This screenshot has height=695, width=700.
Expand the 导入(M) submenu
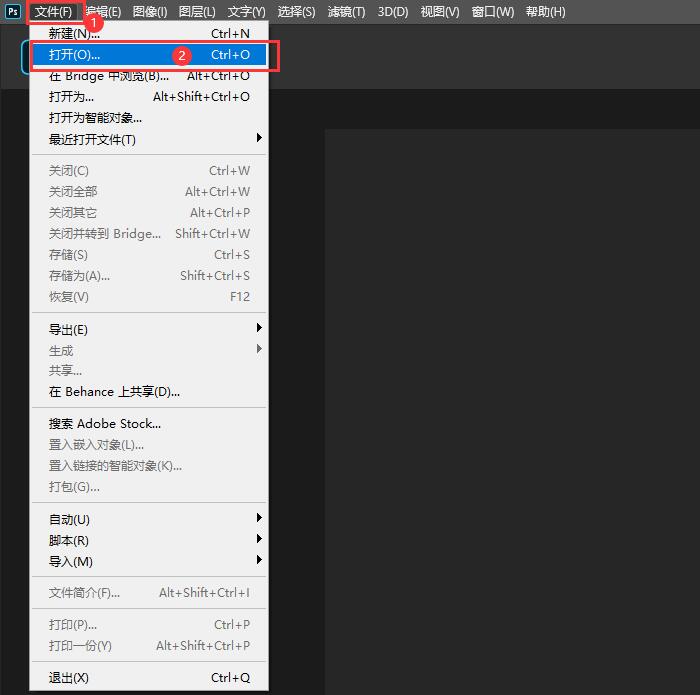[149, 562]
